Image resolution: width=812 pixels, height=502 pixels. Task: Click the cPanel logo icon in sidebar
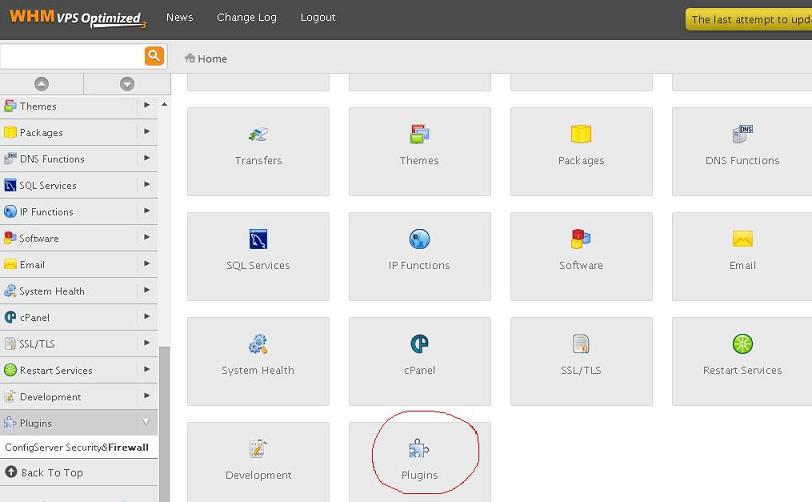click(x=10, y=317)
